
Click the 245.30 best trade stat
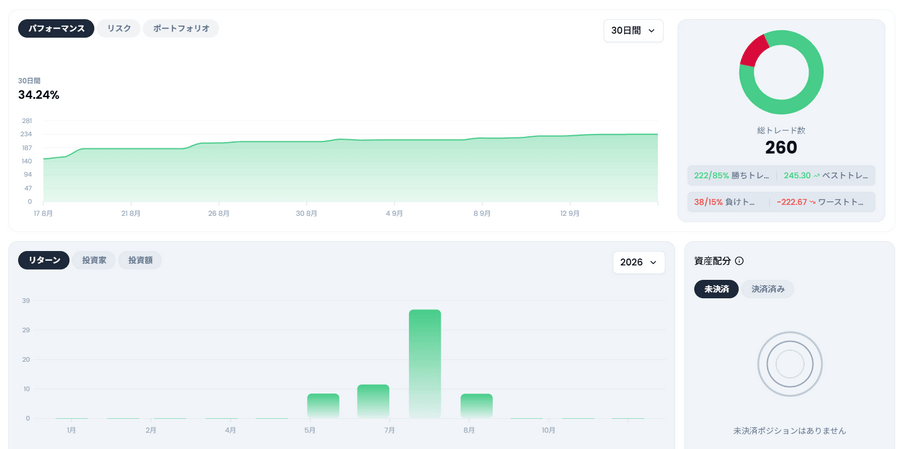826,176
